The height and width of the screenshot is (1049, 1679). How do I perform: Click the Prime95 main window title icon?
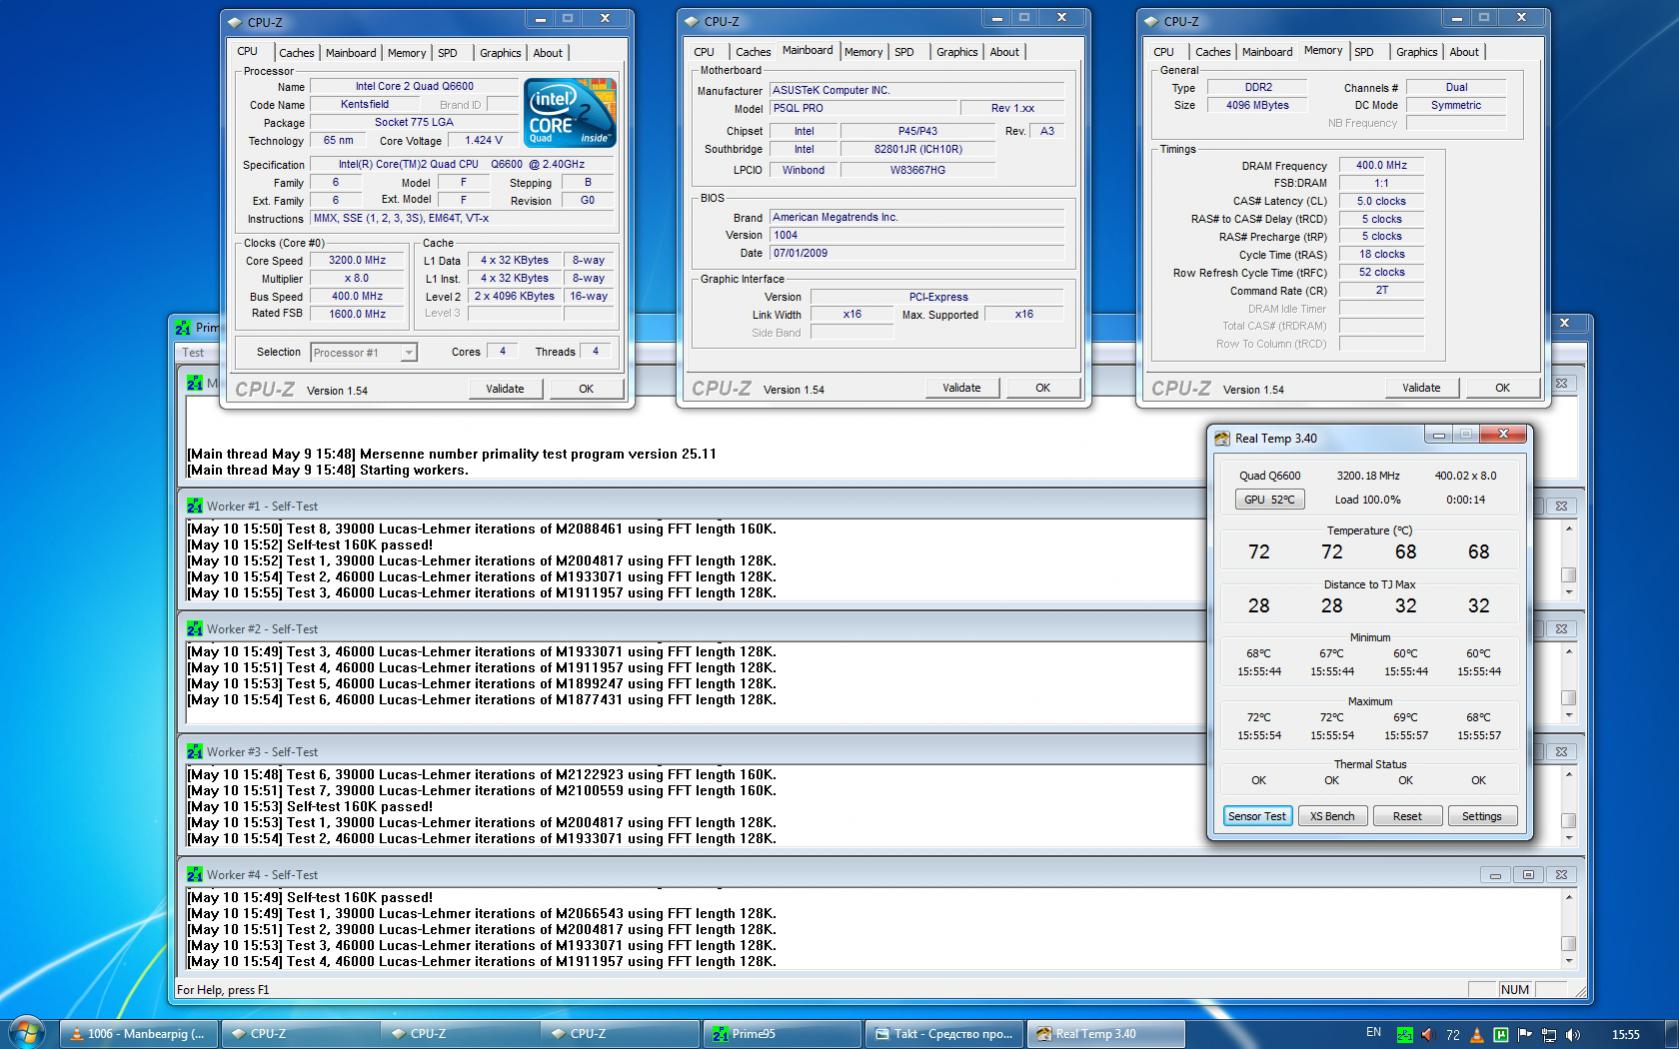(183, 327)
